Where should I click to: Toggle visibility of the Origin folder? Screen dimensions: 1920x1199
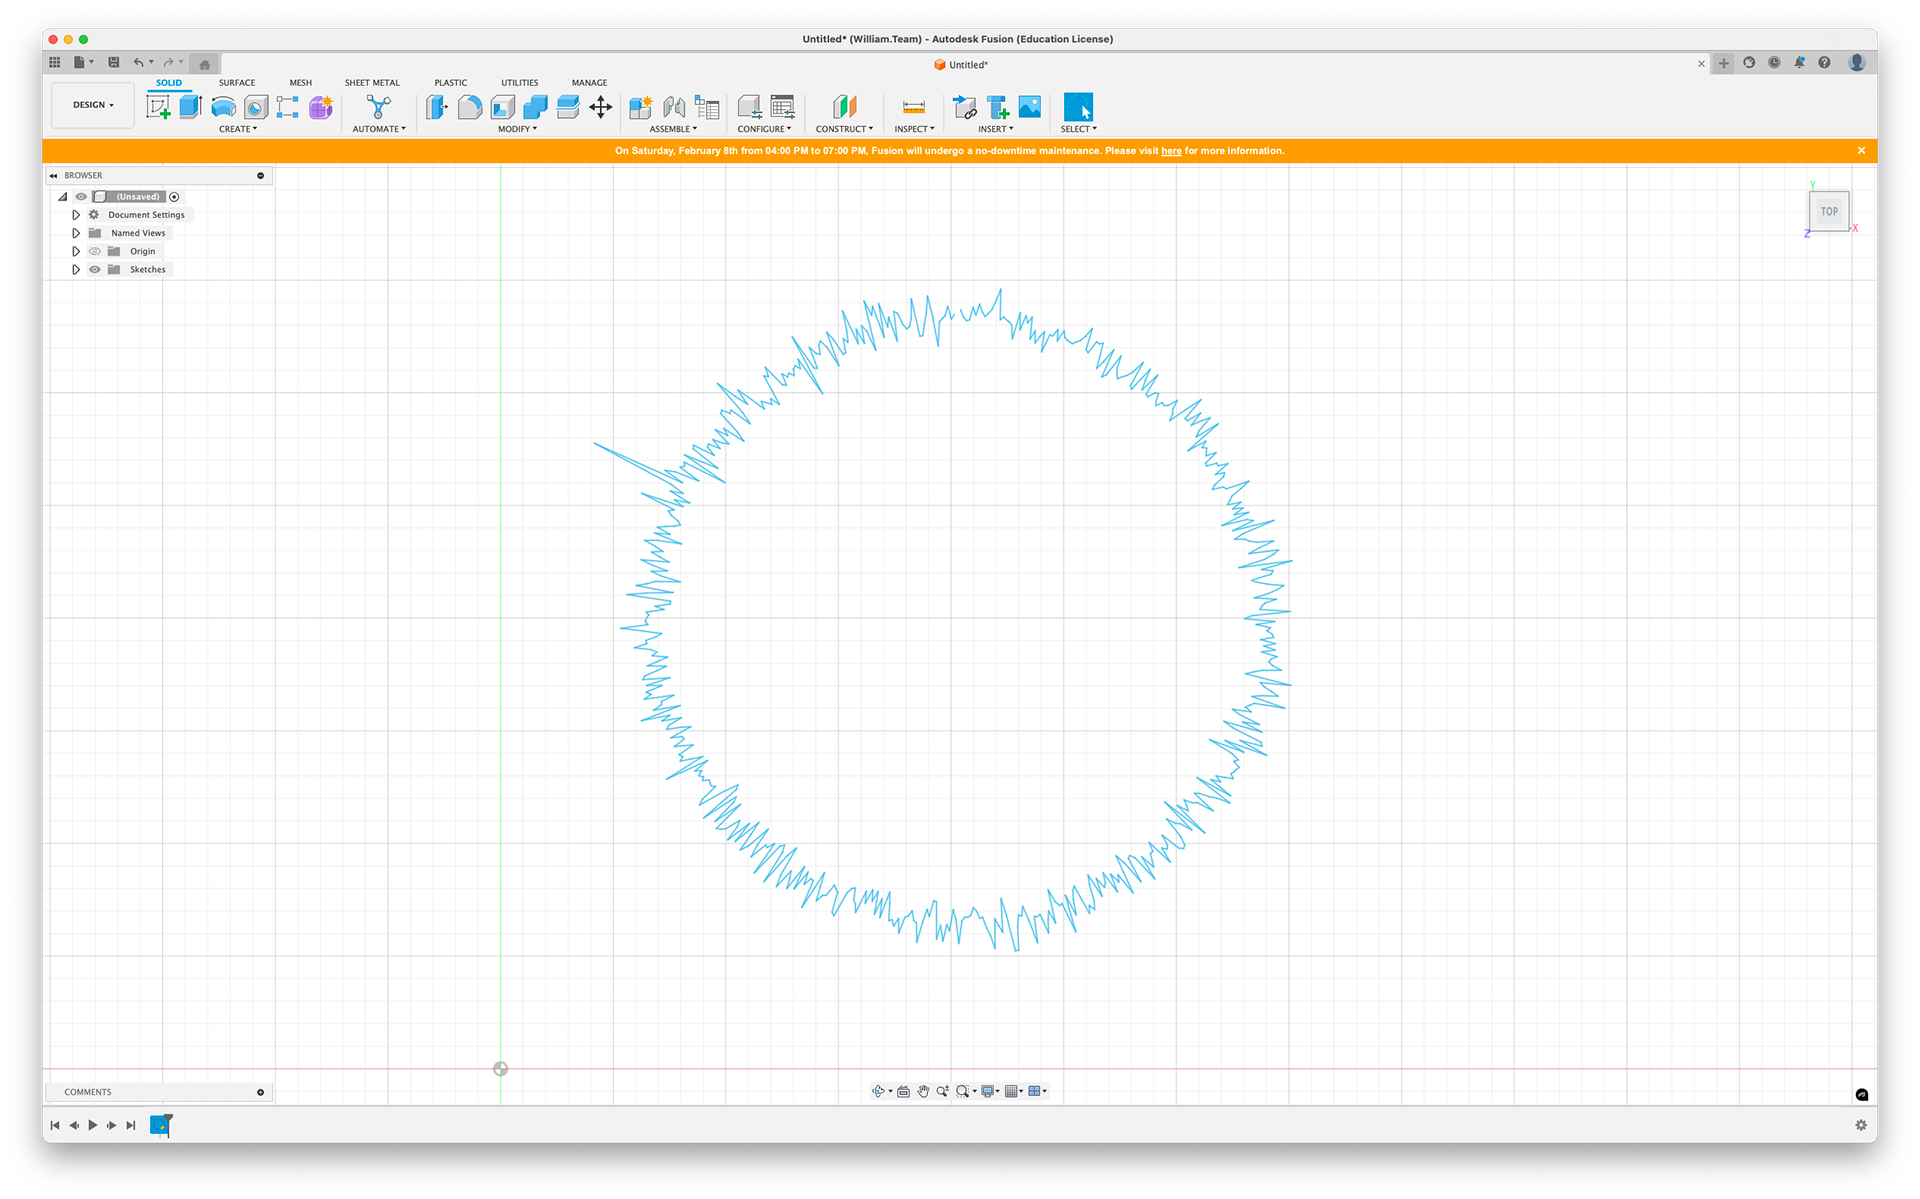point(95,251)
